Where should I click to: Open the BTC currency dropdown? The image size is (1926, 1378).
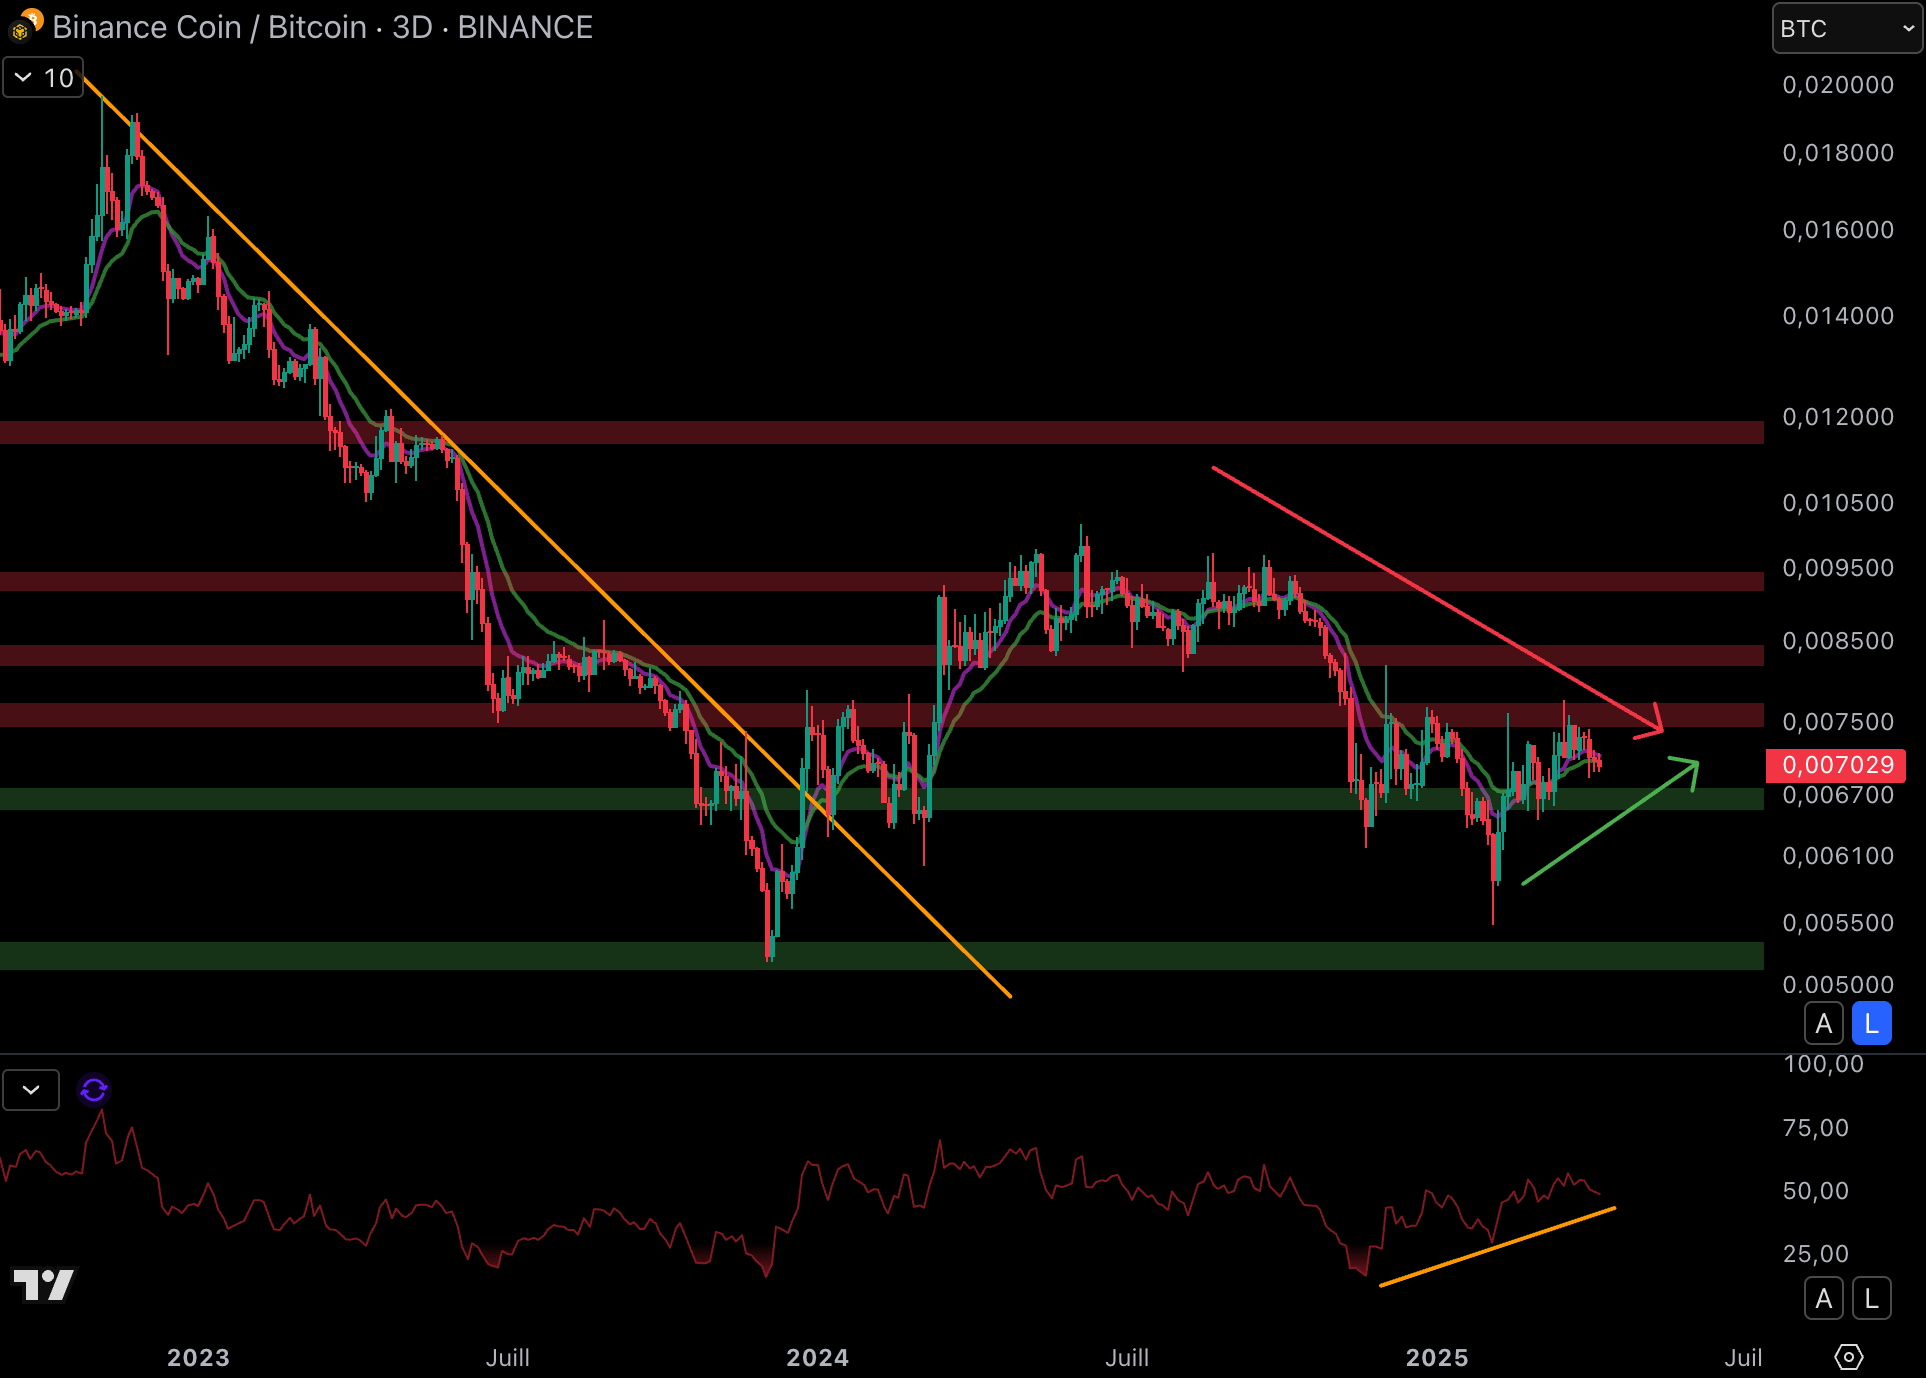pyautogui.click(x=1846, y=28)
